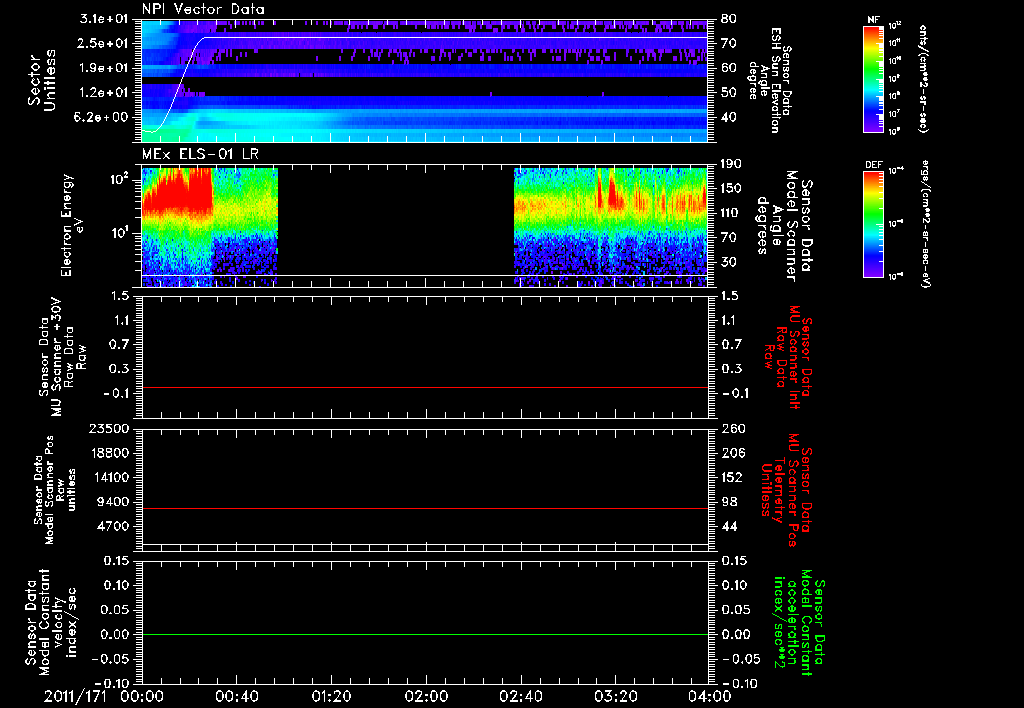Click the 02:00 time axis label
Image resolution: width=1024 pixels, height=708 pixels.
[x=426, y=696]
